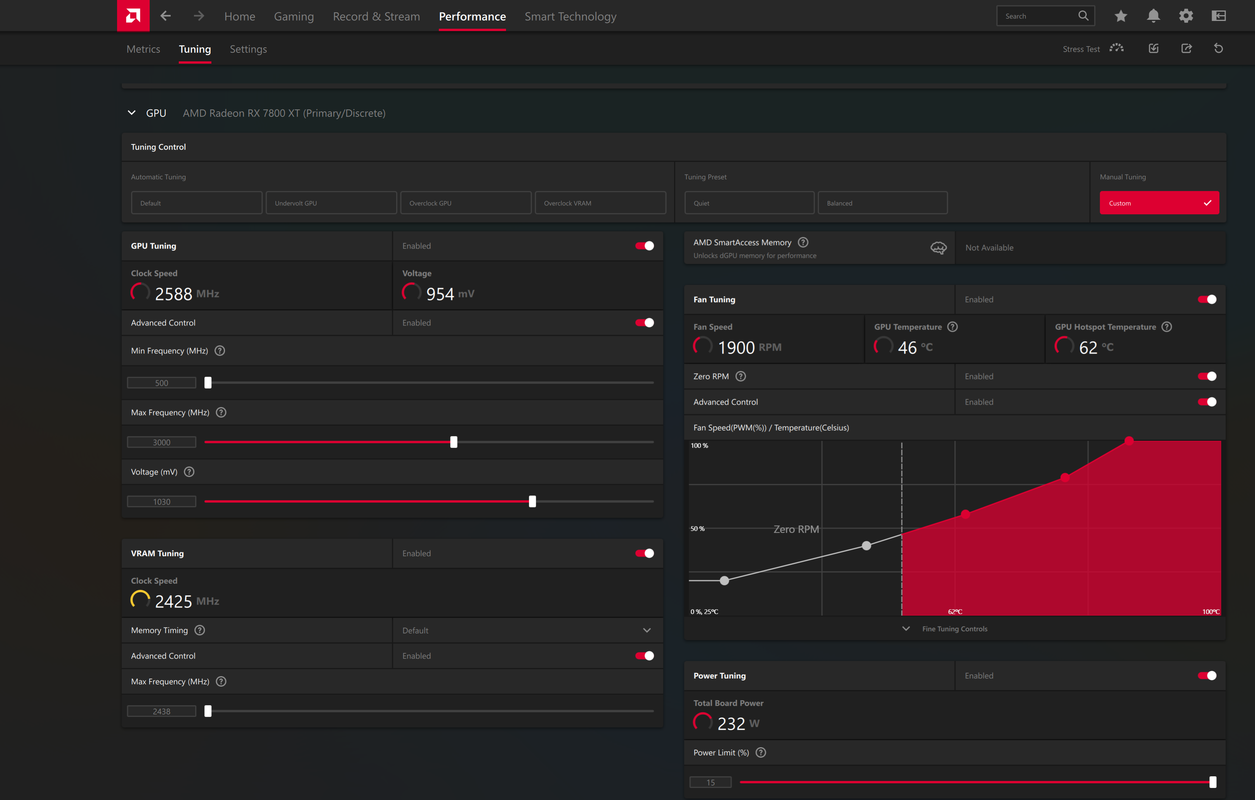
Task: Disable the Power Tuning toggle
Action: [x=1207, y=676]
